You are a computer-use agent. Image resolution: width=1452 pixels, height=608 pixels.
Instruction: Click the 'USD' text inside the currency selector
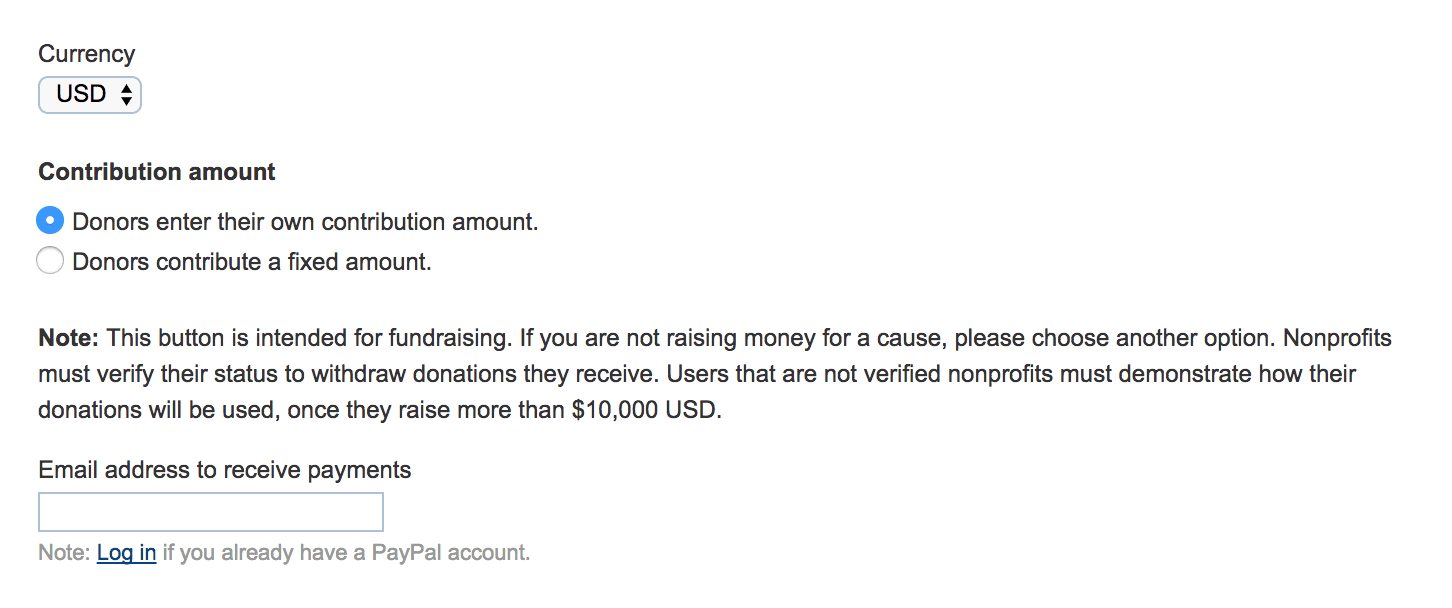pos(81,95)
